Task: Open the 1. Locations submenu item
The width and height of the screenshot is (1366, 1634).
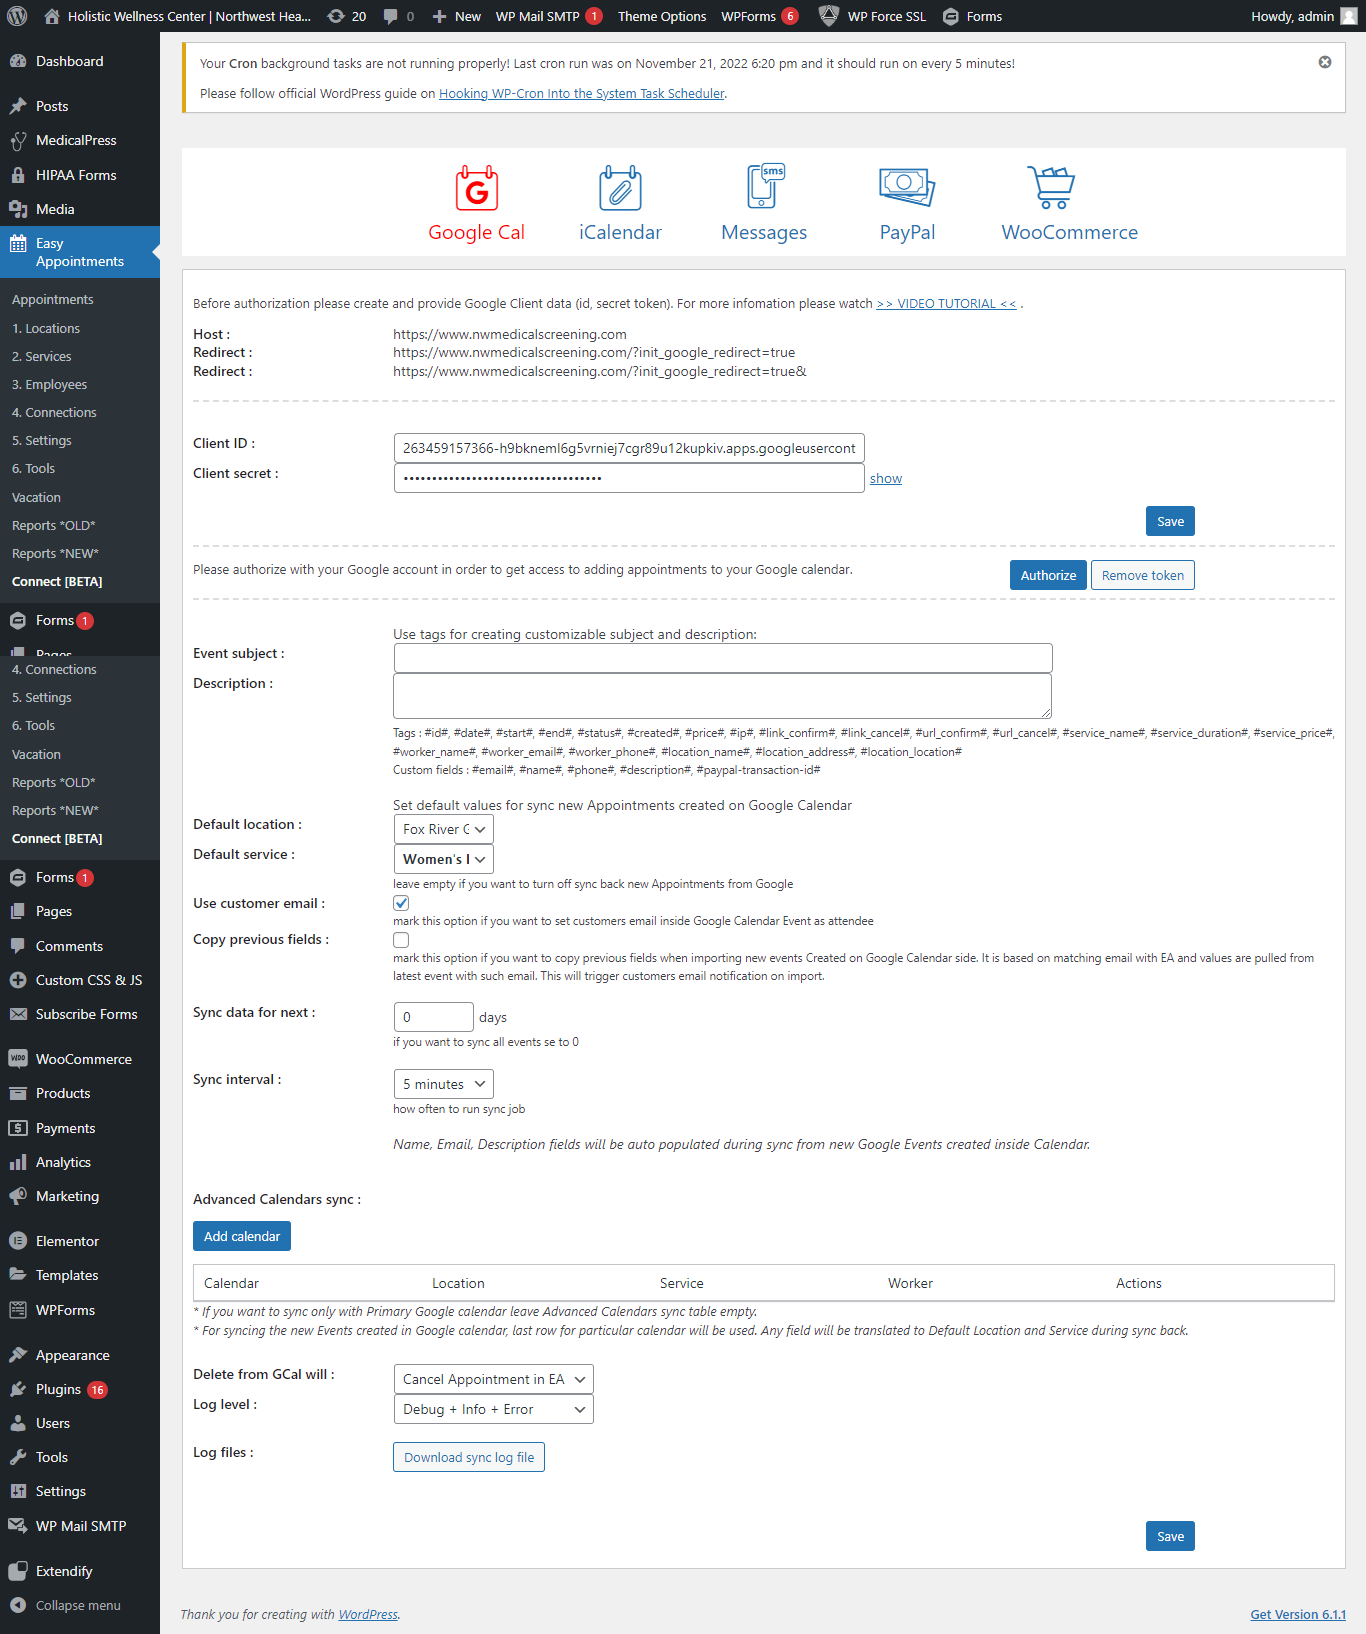Action: click(x=46, y=328)
